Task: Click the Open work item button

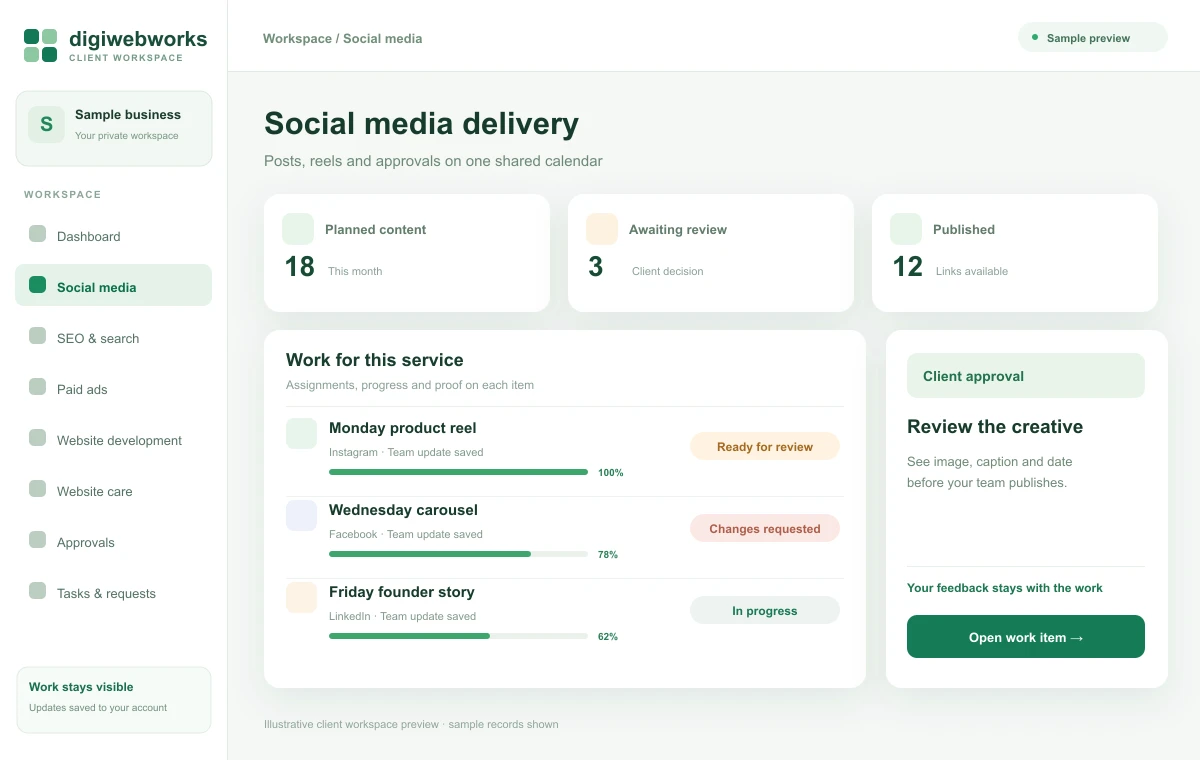Action: [x=1026, y=637]
